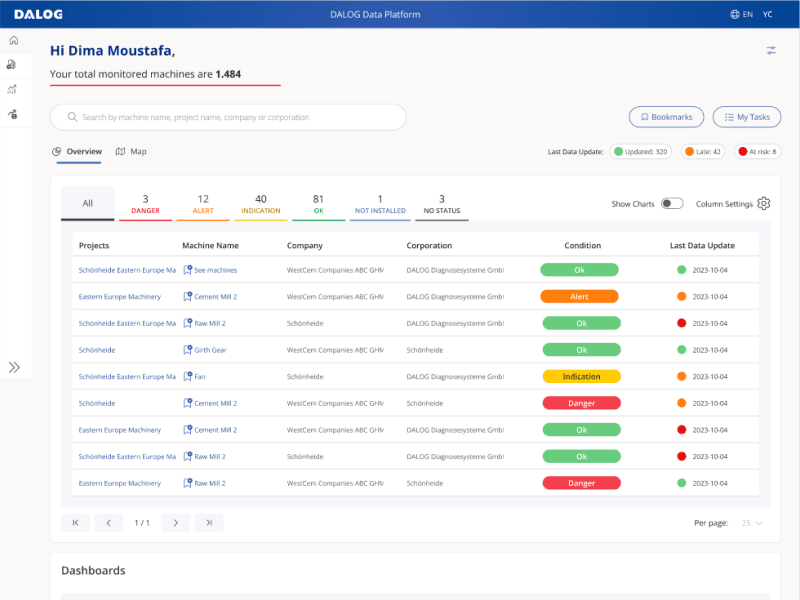800x600 pixels.
Task: Click bookmark icon beside Fan
Action: point(188,376)
